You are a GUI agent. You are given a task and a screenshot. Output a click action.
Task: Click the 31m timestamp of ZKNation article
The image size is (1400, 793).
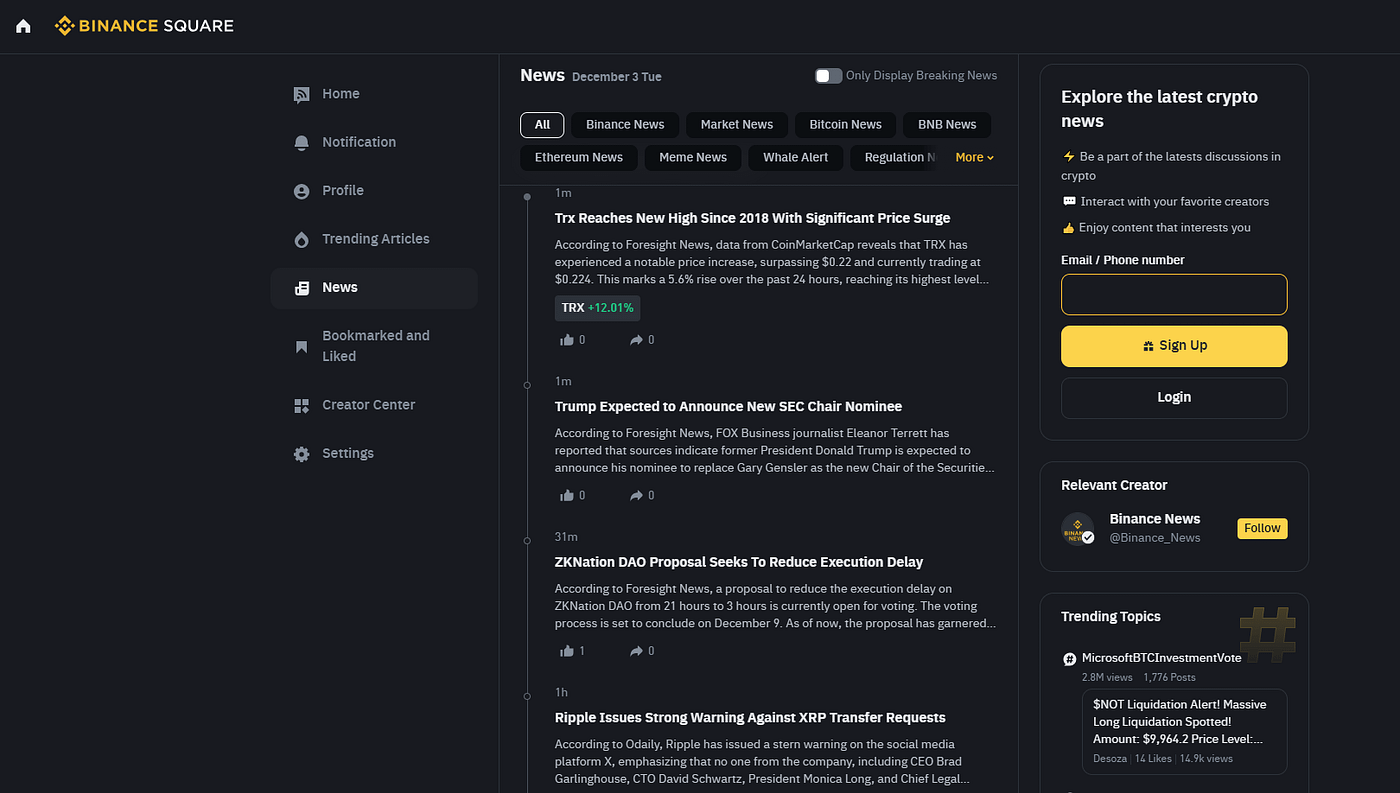[566, 537]
